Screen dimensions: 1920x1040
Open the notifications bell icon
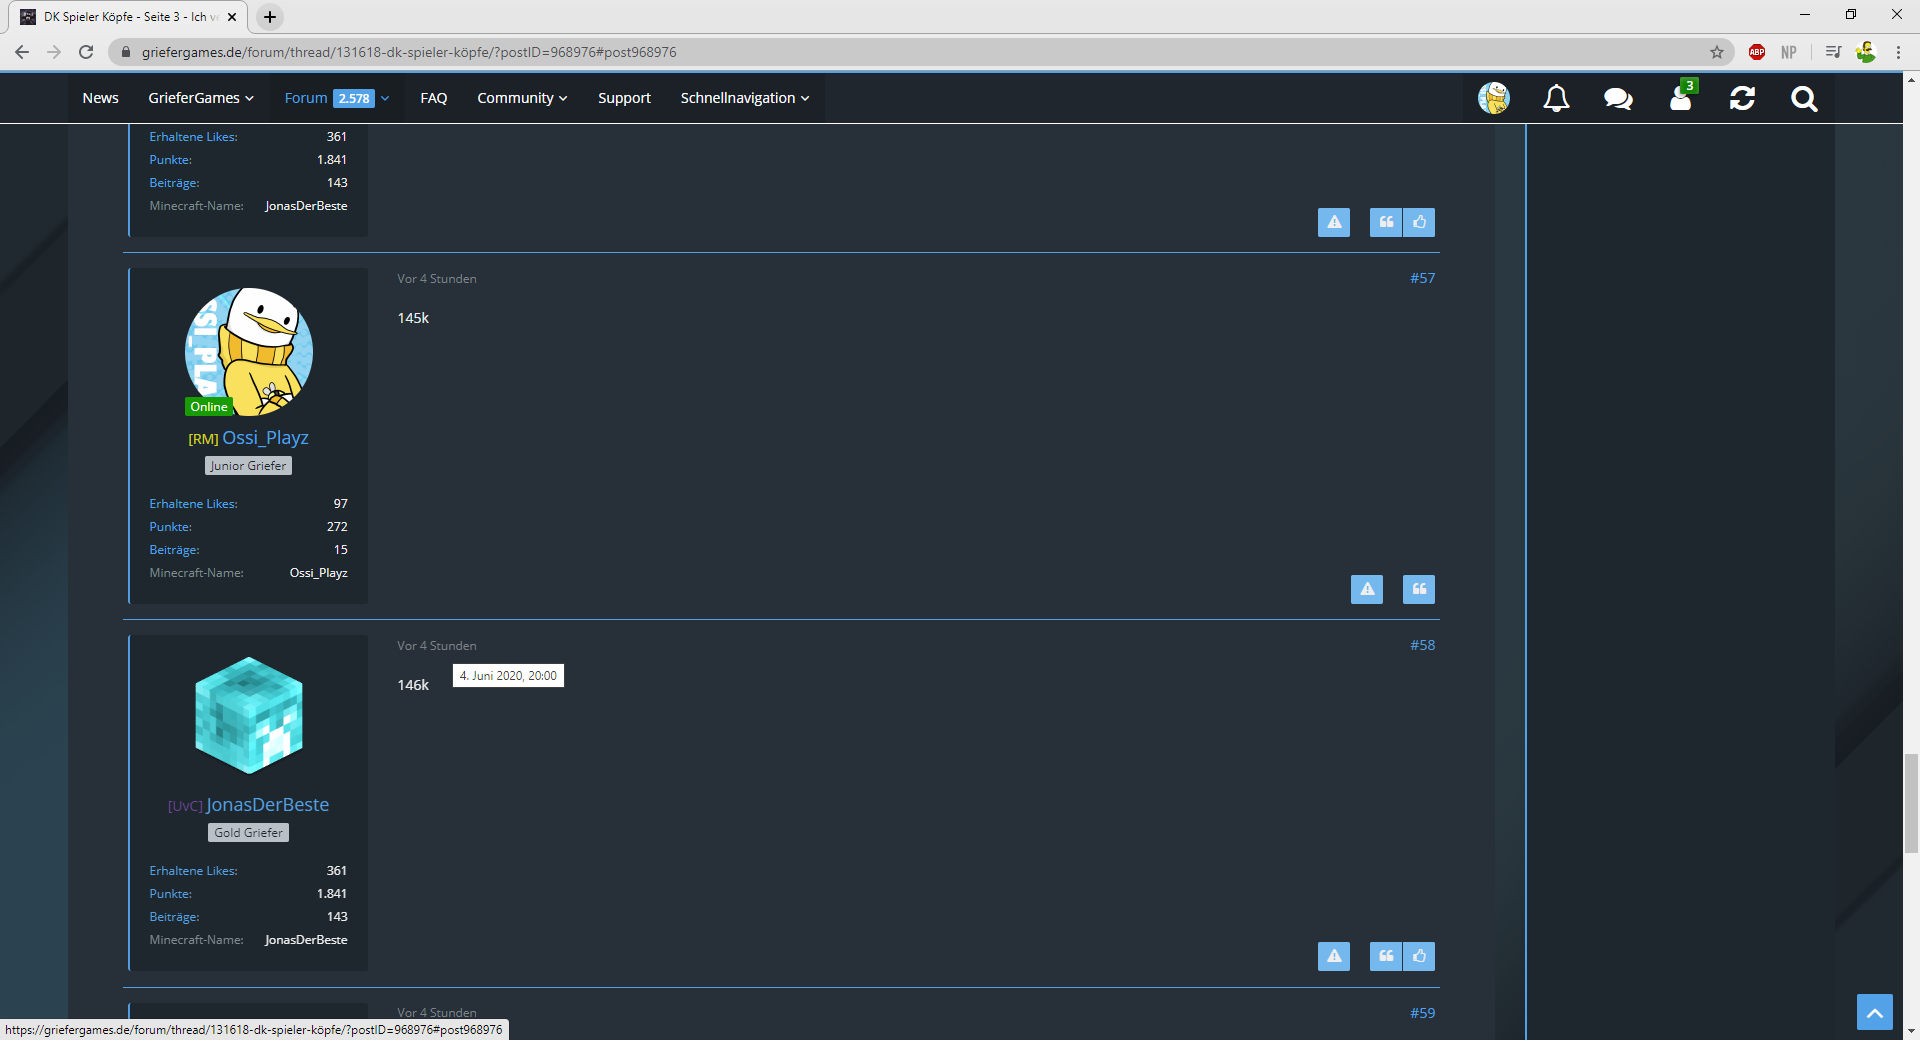click(x=1556, y=98)
